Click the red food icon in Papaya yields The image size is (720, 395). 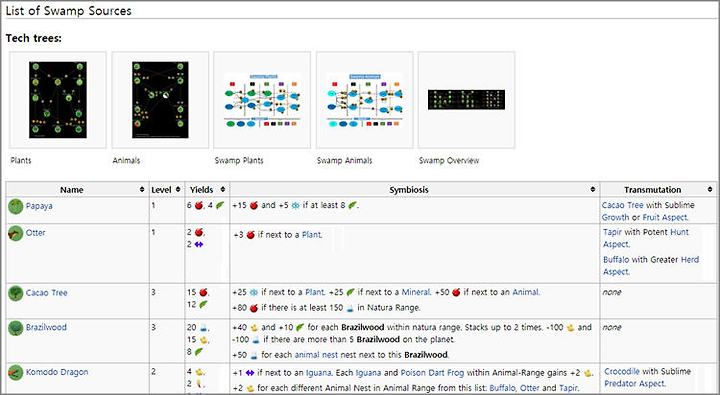pos(198,205)
